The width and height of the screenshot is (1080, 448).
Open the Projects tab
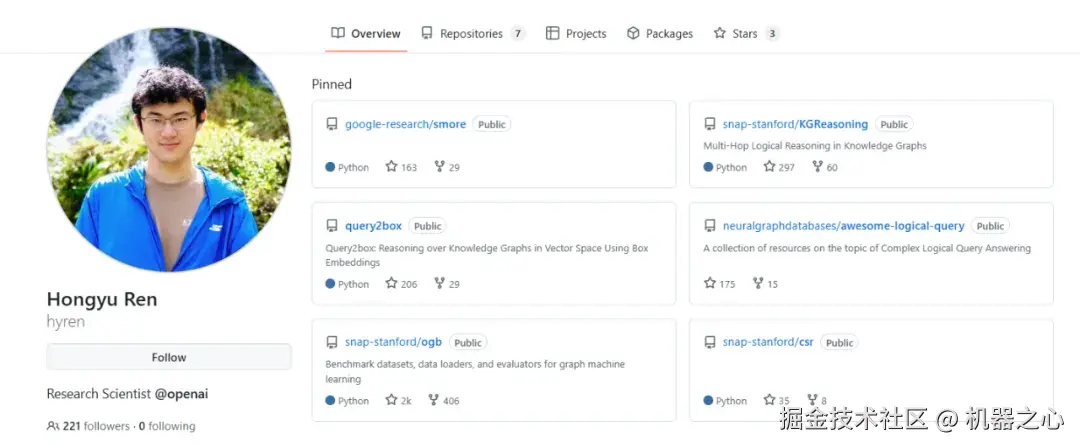tap(576, 33)
